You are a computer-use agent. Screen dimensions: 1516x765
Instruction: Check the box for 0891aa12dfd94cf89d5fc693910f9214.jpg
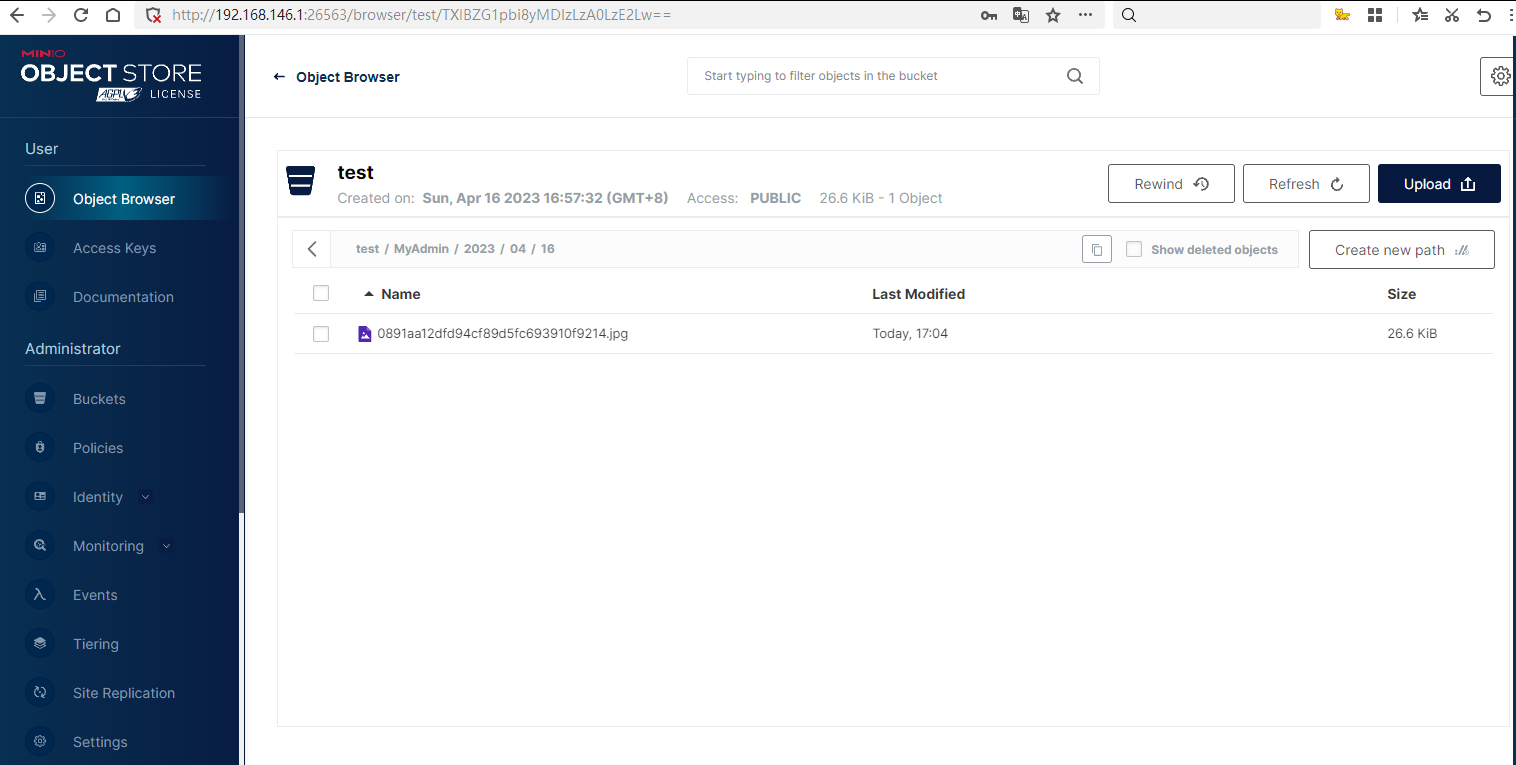coord(321,334)
